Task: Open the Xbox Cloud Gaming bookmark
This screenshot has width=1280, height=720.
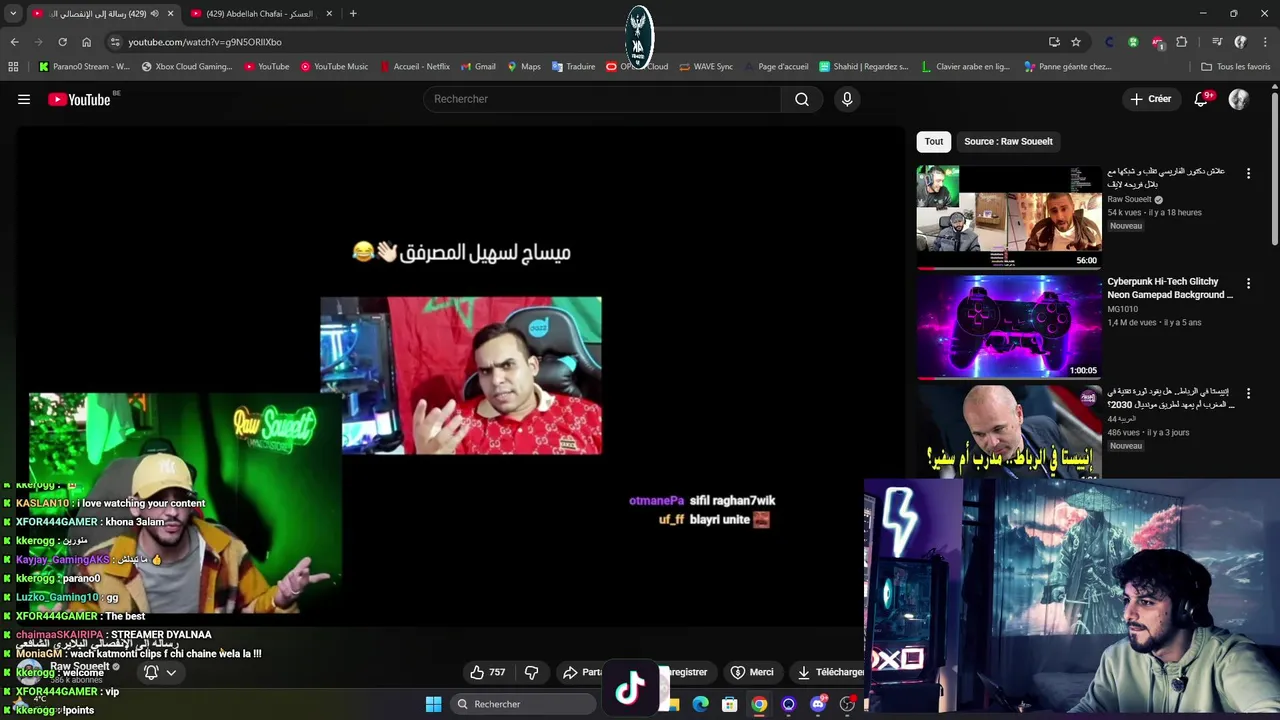Action: point(187,67)
